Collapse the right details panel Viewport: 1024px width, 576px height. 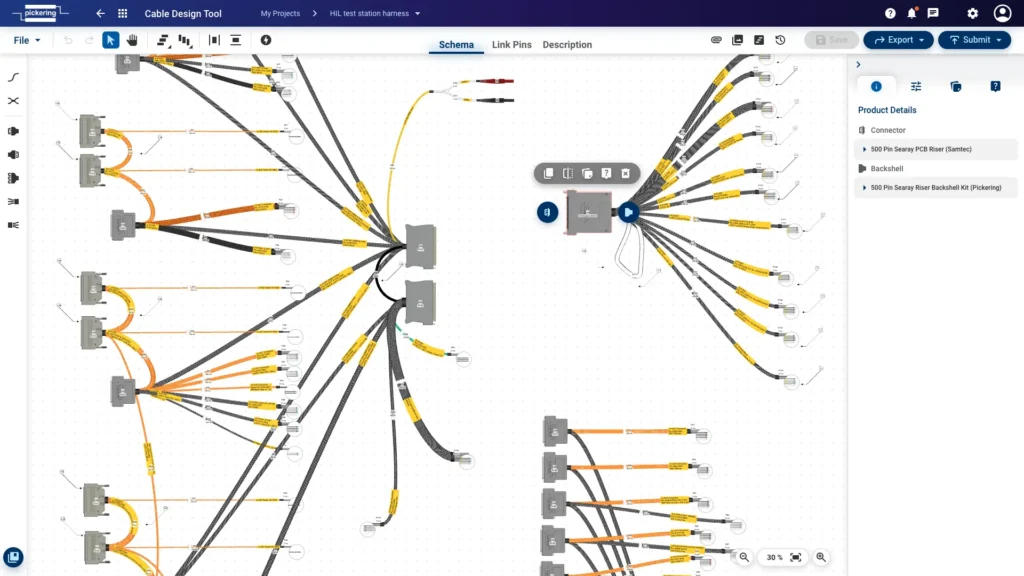858,65
